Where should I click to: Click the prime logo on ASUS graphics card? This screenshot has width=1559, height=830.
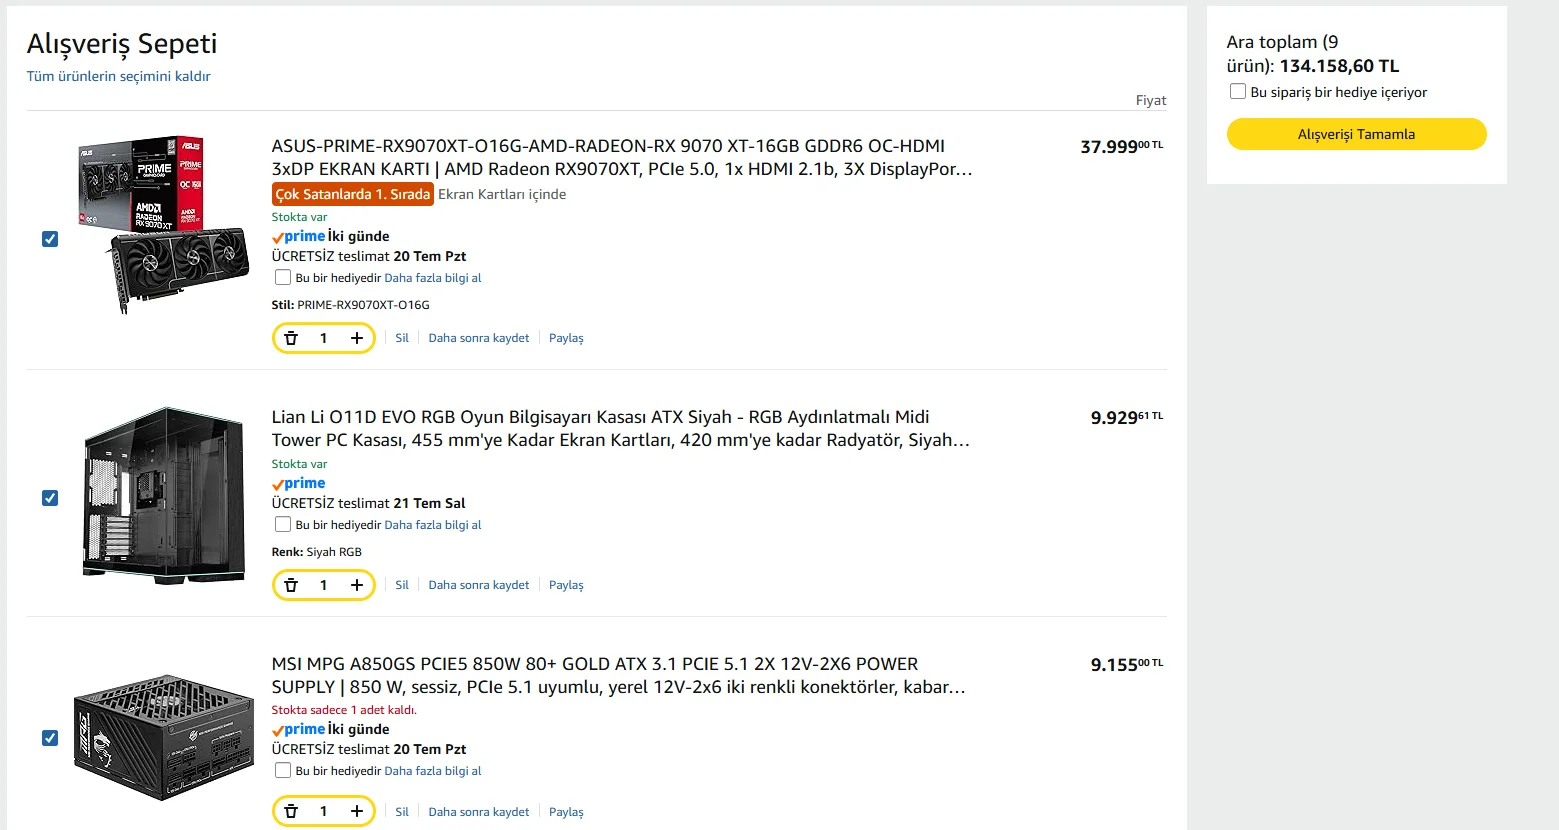(298, 236)
